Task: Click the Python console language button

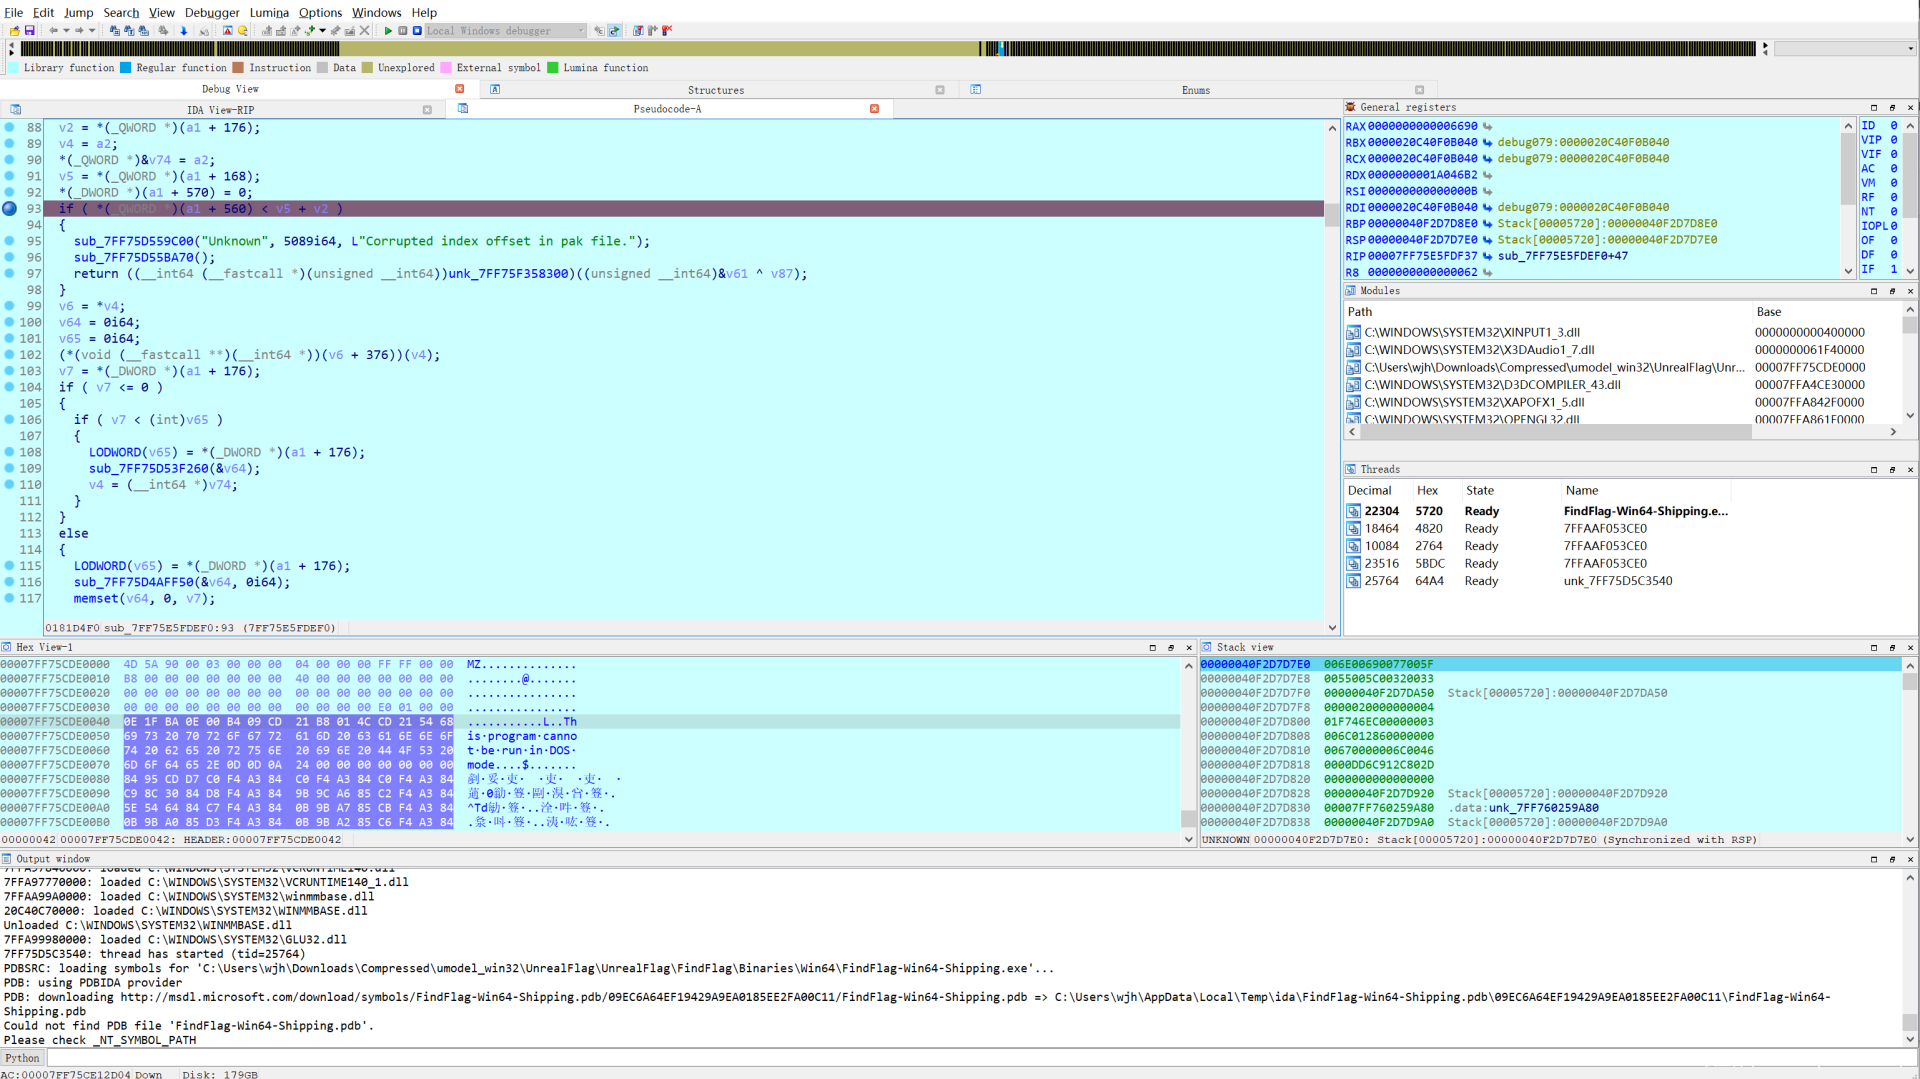Action: pyautogui.click(x=22, y=1058)
